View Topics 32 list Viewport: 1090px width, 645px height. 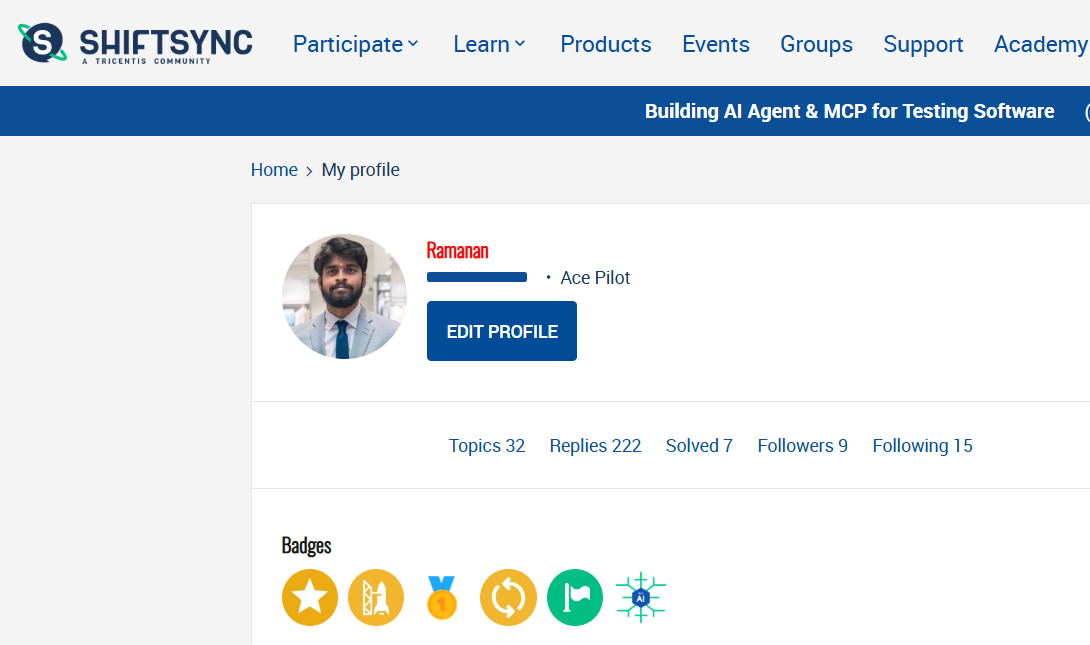pos(487,446)
